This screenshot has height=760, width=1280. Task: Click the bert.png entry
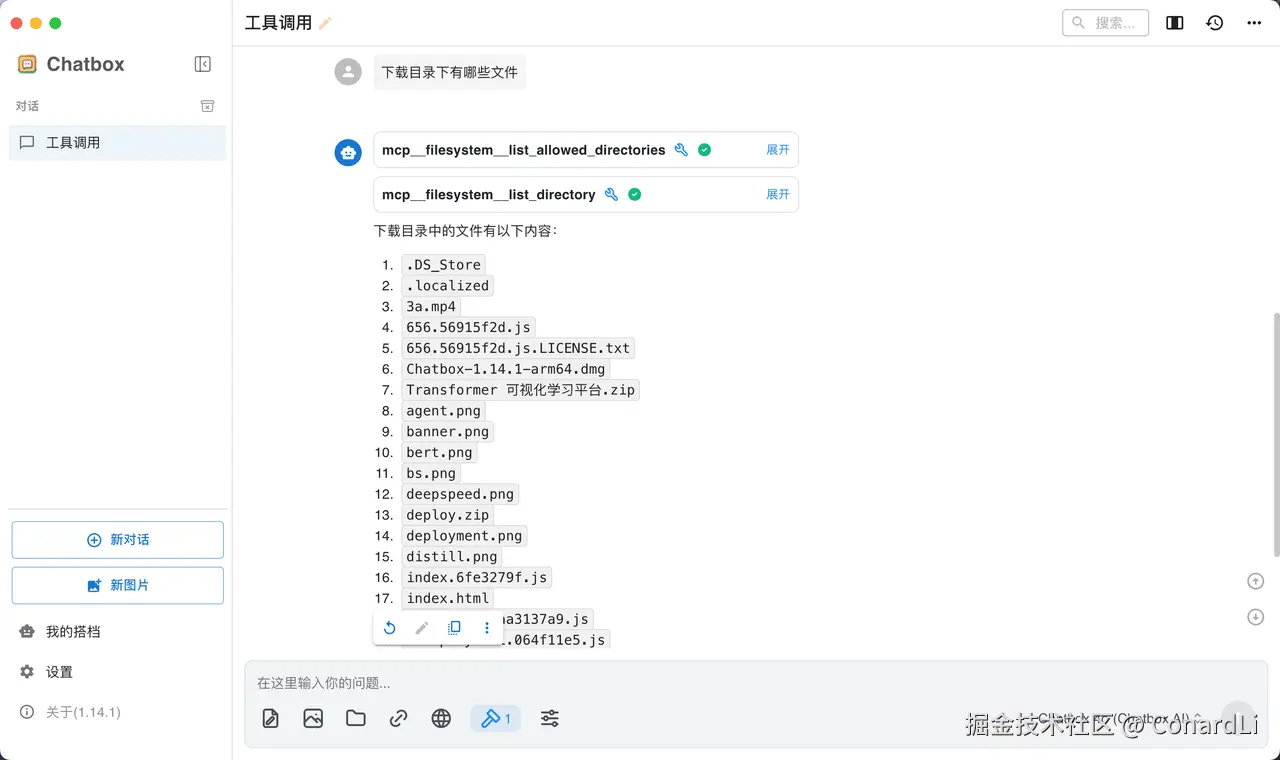click(439, 453)
